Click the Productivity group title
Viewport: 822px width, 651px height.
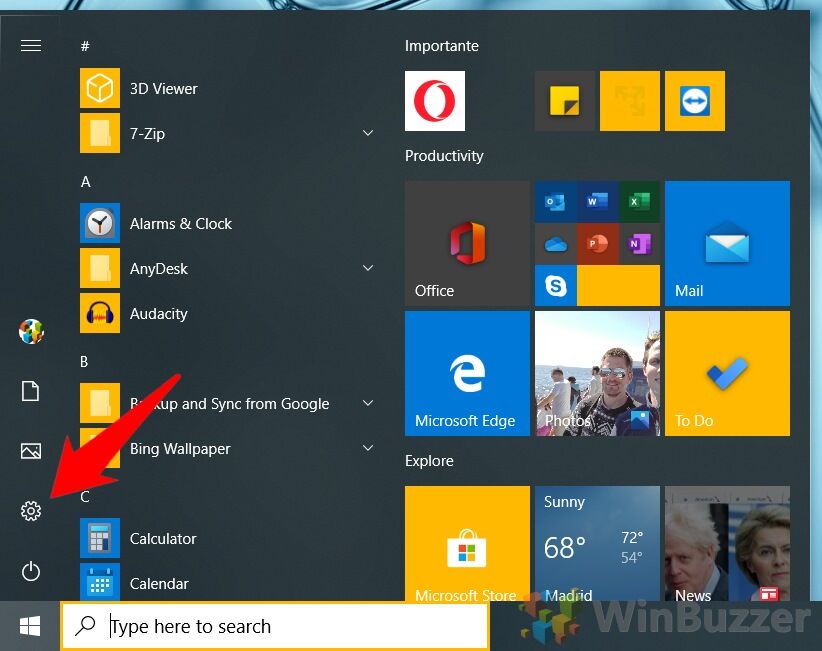[x=444, y=156]
